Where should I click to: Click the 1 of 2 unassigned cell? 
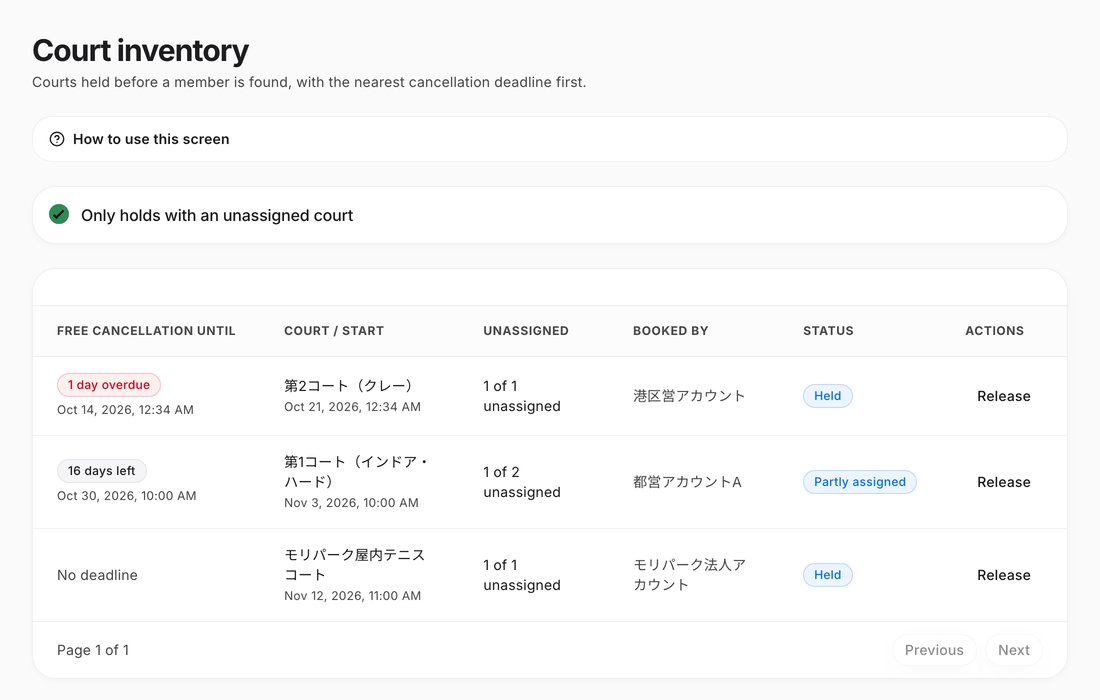pyautogui.click(x=521, y=482)
